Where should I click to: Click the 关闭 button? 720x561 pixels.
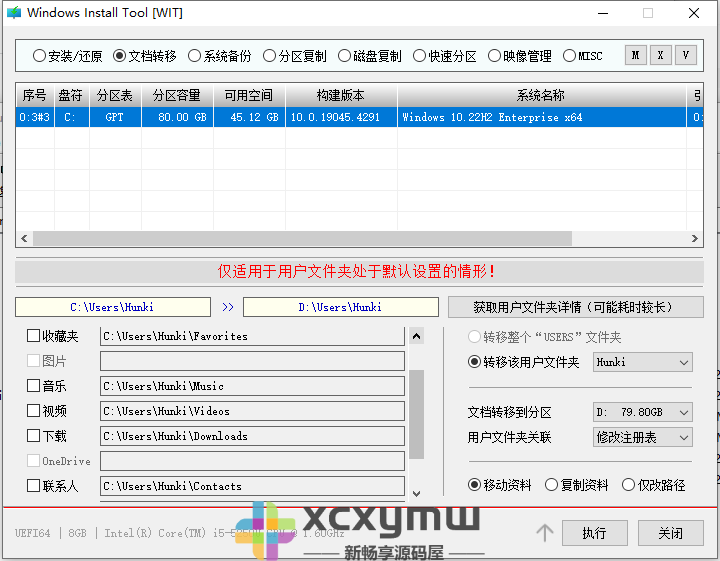pos(670,533)
